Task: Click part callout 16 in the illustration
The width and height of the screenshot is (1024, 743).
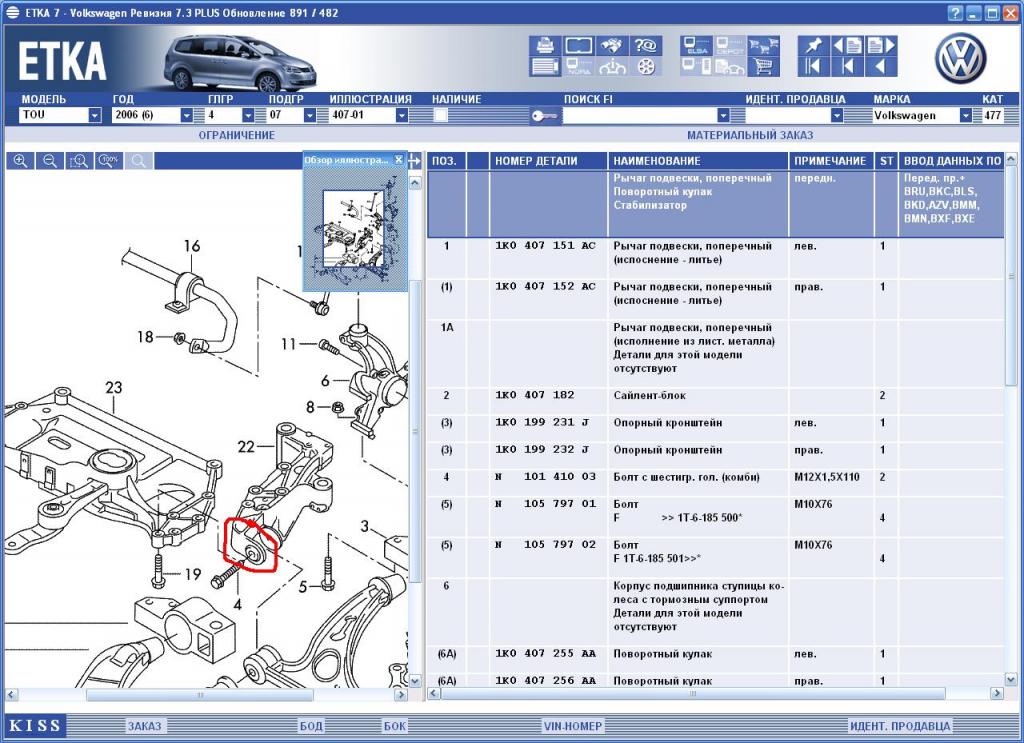Action: (x=191, y=245)
